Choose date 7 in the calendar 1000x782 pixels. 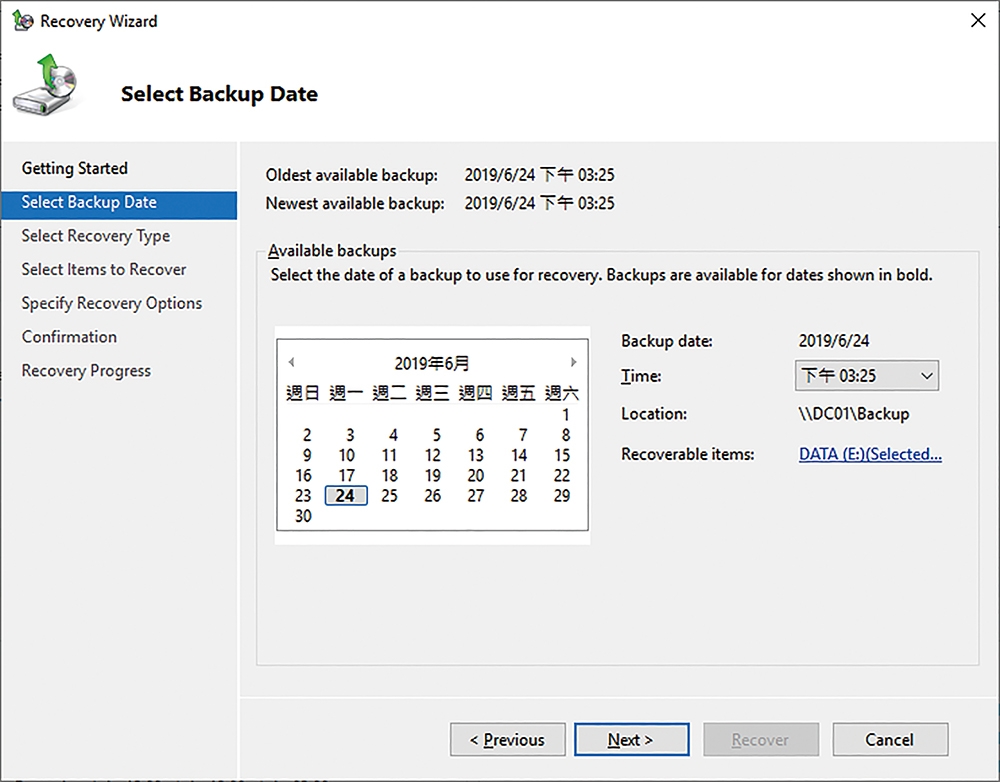click(x=522, y=435)
